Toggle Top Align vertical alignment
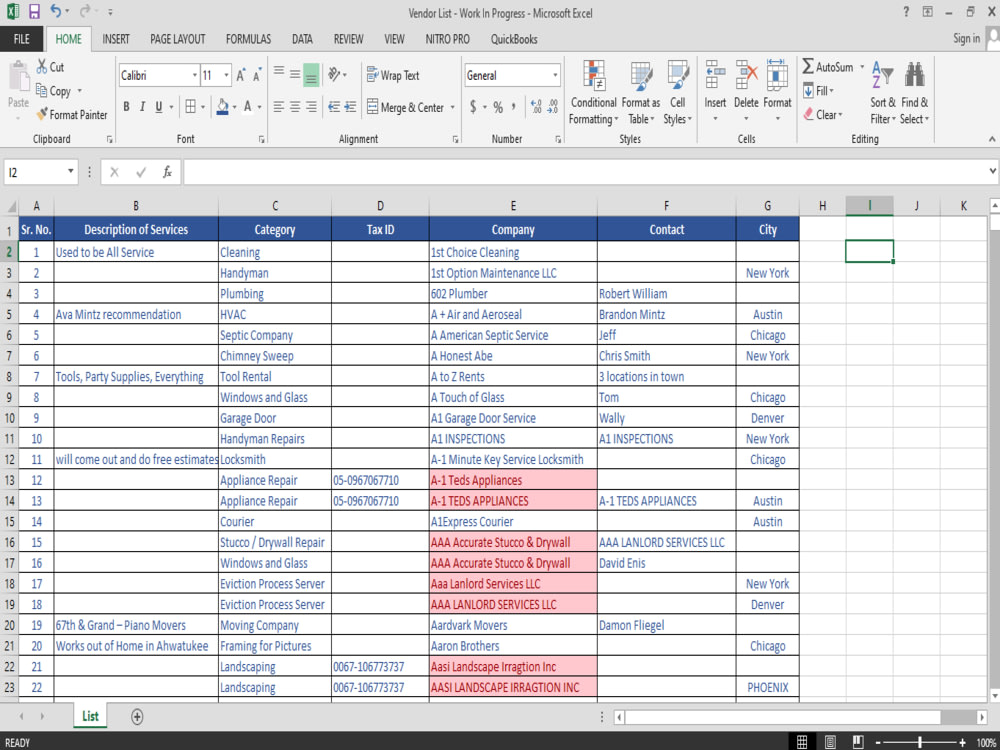This screenshot has width=1000, height=750. (279, 71)
